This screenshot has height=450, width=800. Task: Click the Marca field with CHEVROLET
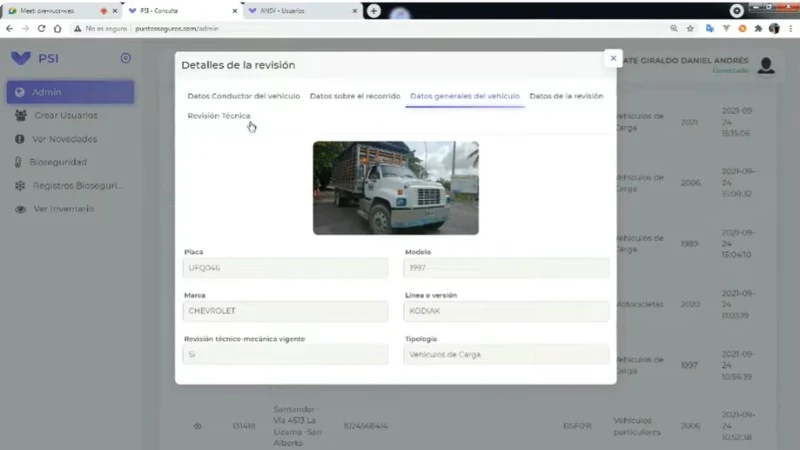[285, 311]
